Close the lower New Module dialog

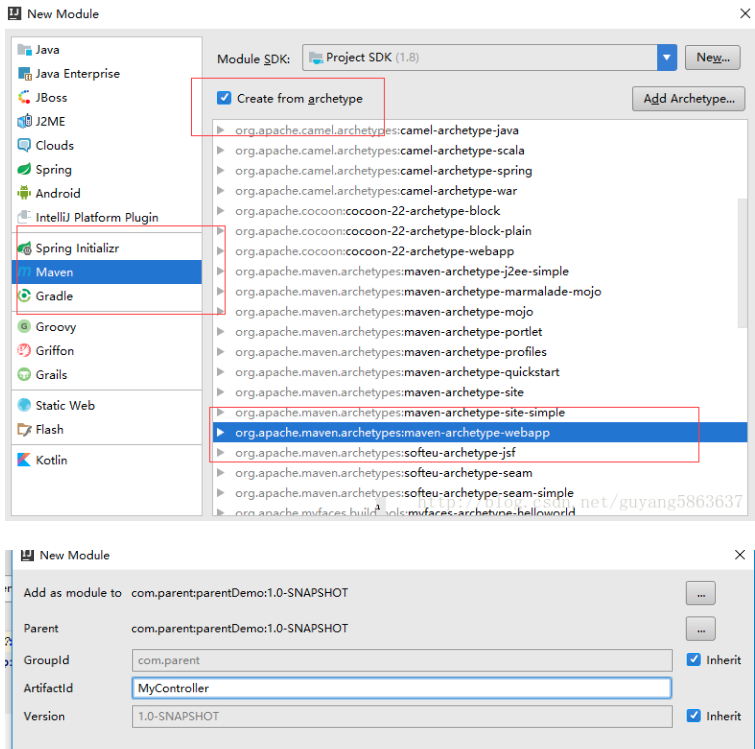tap(740, 555)
